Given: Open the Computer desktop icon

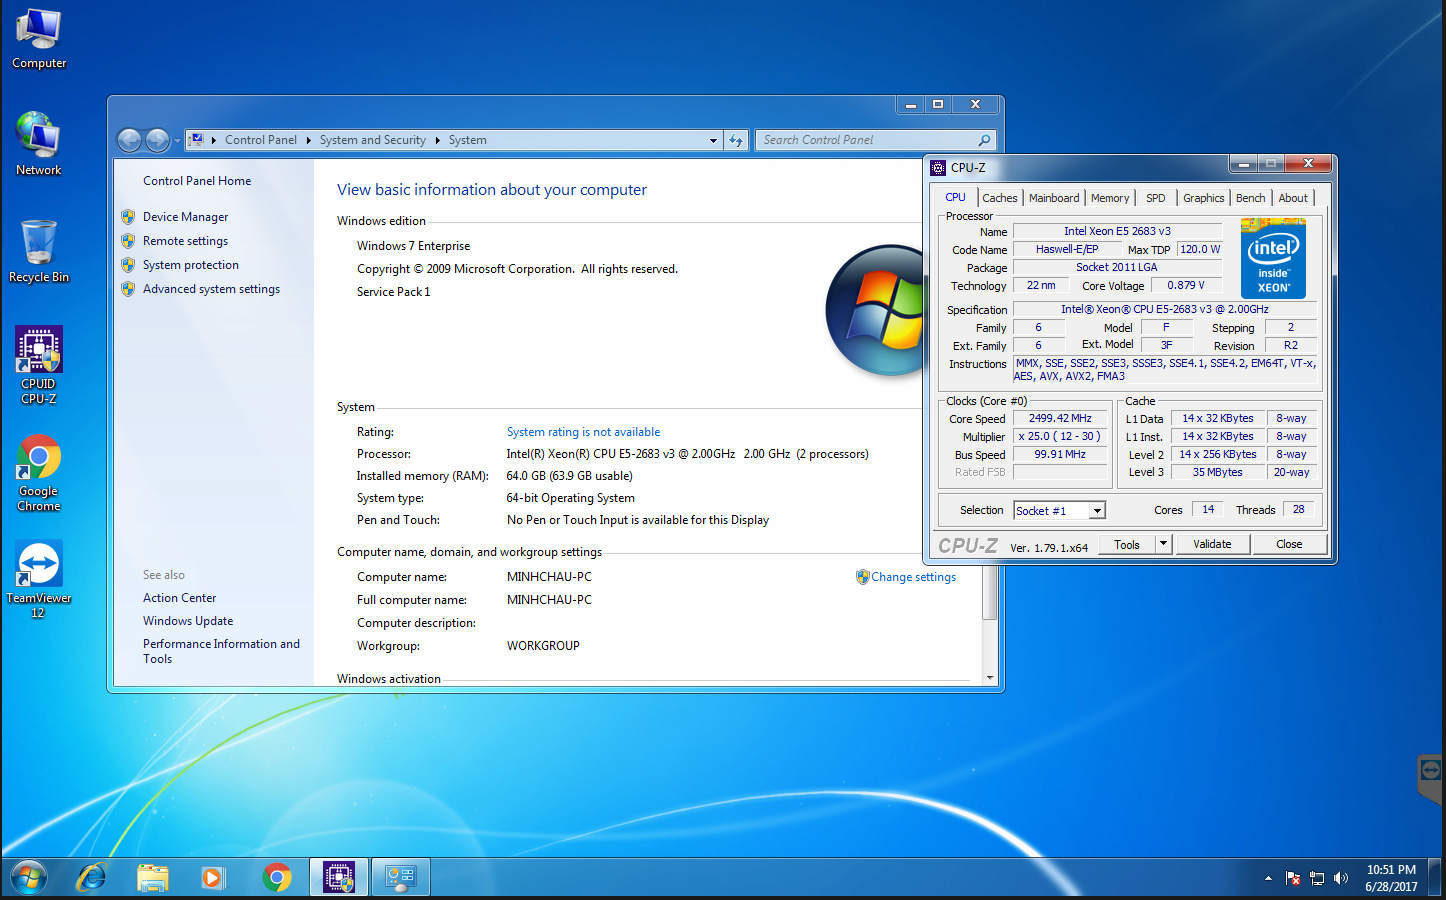Looking at the screenshot, I should [39, 38].
